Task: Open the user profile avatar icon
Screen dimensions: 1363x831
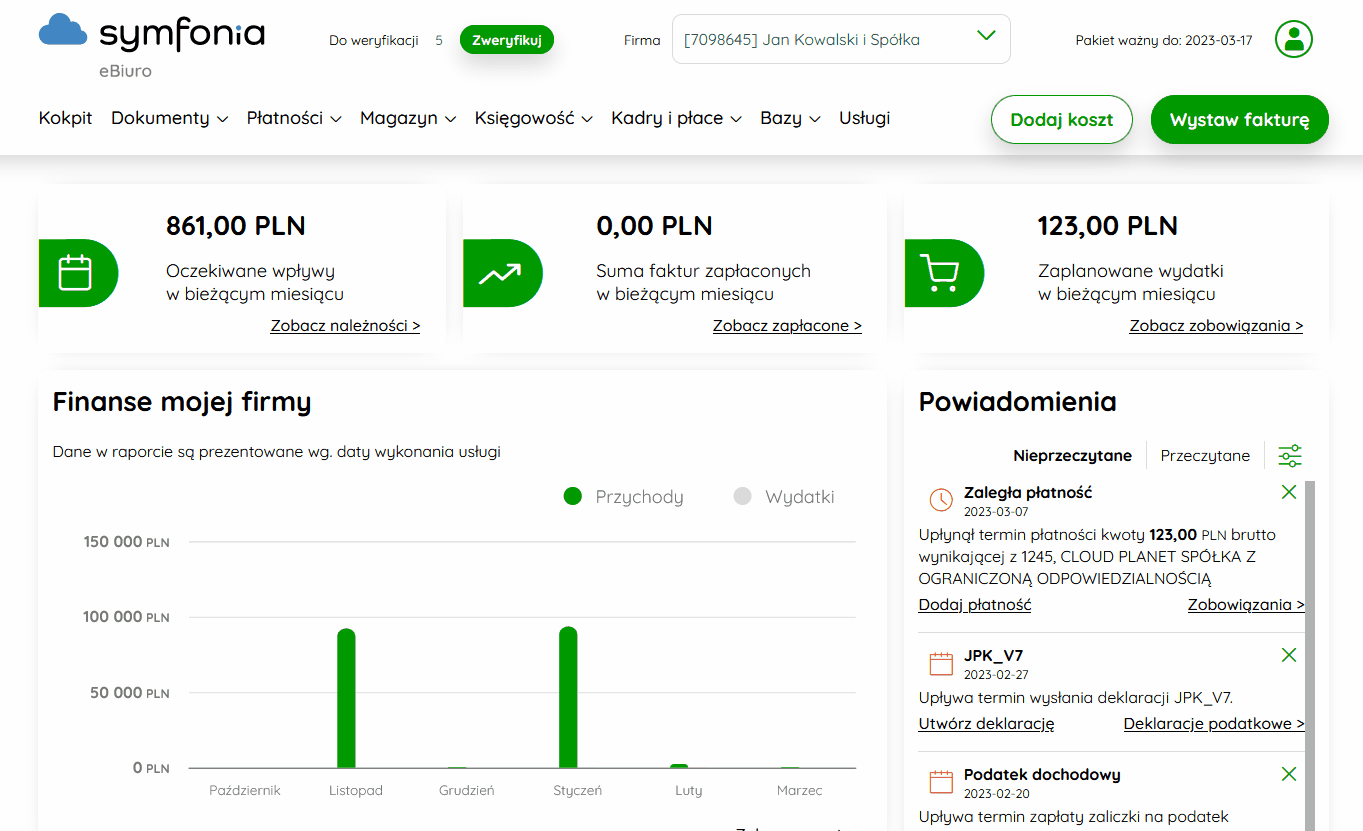Action: [x=1294, y=40]
